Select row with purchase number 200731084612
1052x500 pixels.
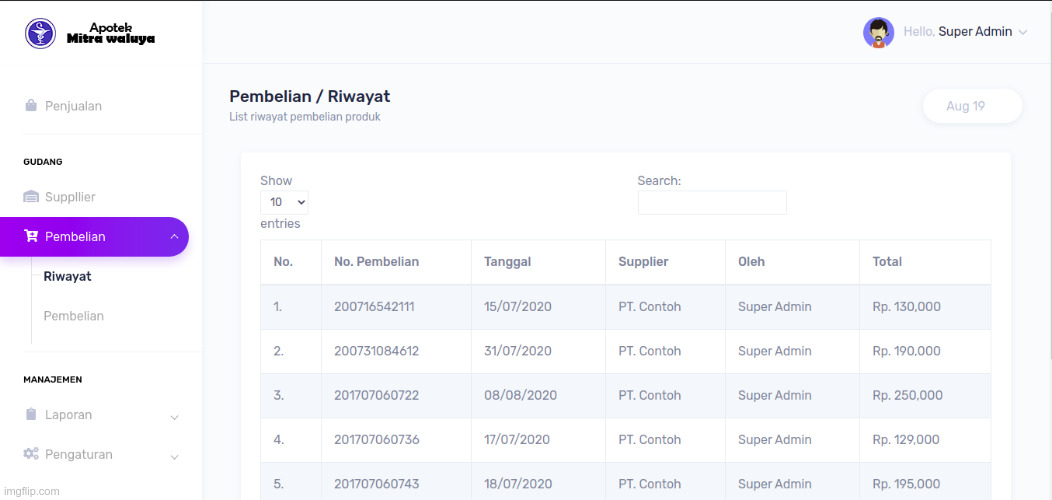click(376, 351)
